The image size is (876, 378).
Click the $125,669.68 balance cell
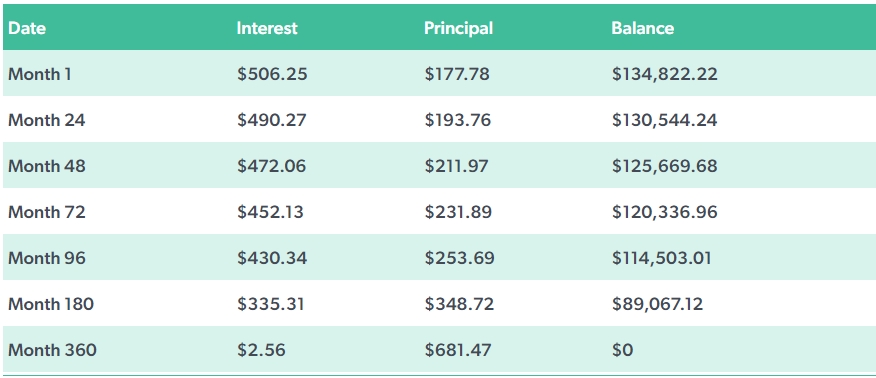pyautogui.click(x=664, y=166)
